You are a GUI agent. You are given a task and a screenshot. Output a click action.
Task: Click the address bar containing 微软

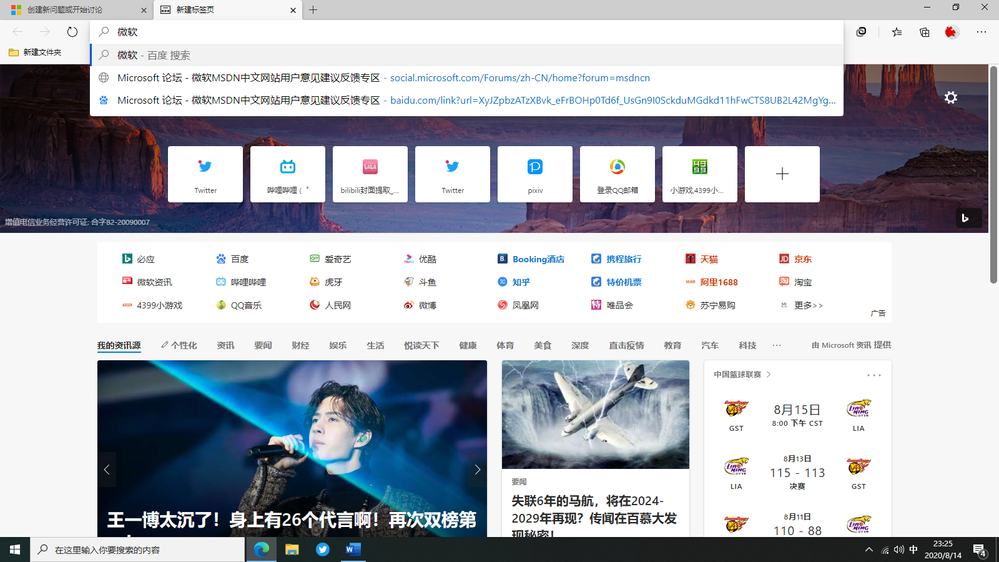click(467, 32)
